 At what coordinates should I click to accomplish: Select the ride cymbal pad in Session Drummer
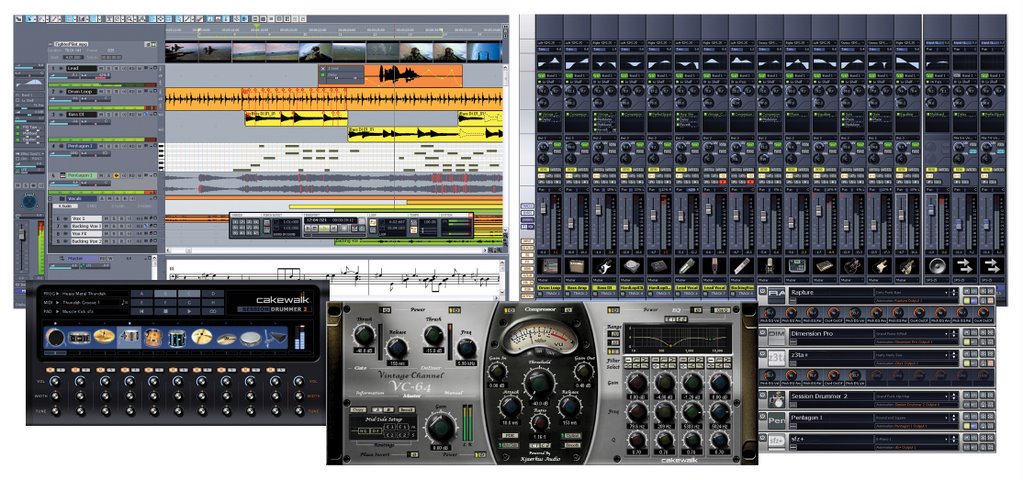[x=202, y=337]
